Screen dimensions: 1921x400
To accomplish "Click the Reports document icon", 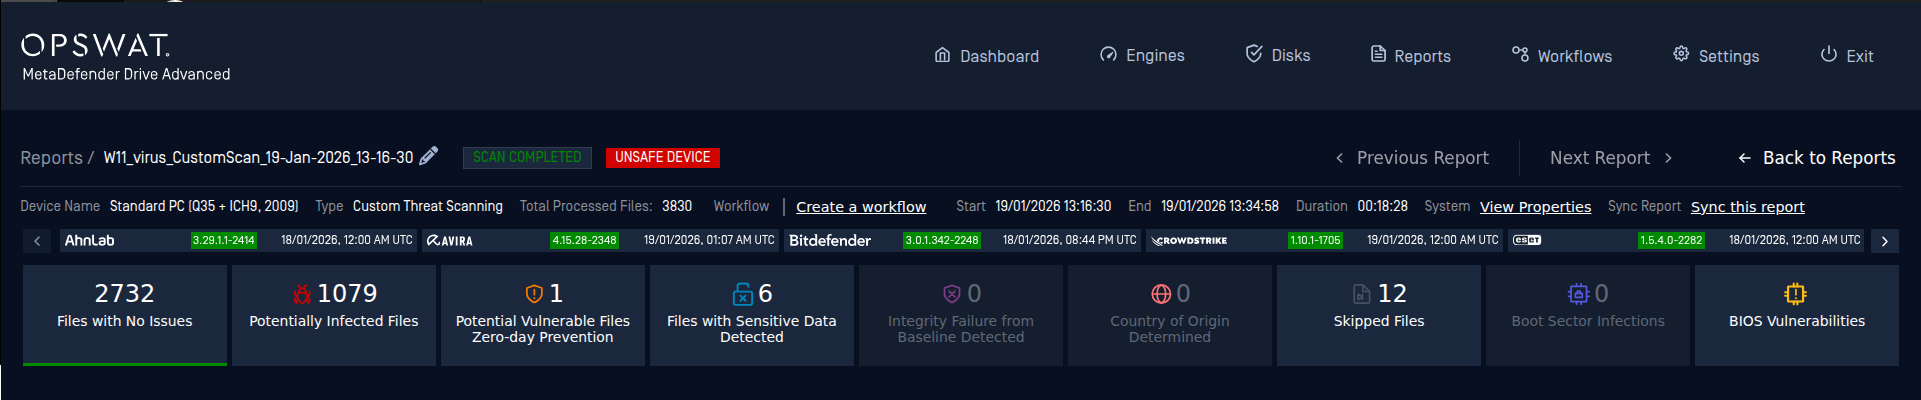I will coord(1378,55).
